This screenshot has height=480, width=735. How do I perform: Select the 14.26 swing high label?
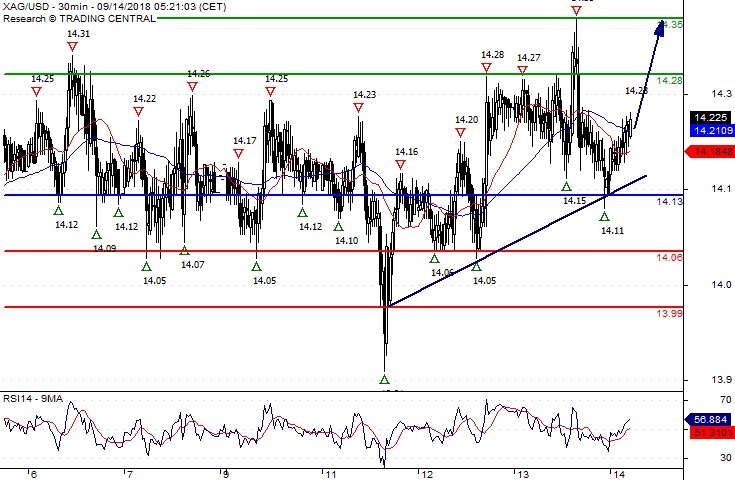click(x=199, y=74)
